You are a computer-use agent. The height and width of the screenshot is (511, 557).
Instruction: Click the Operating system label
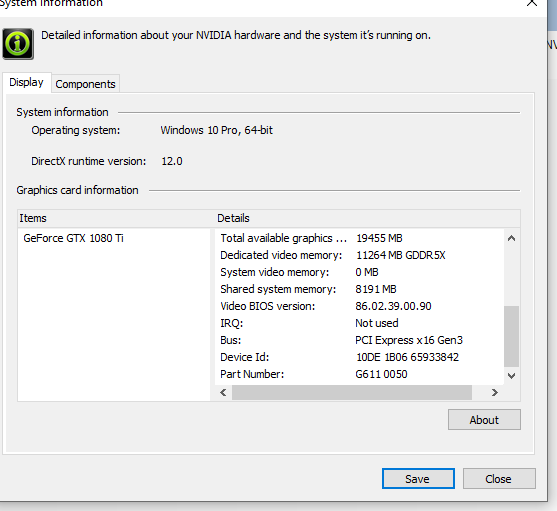76,130
